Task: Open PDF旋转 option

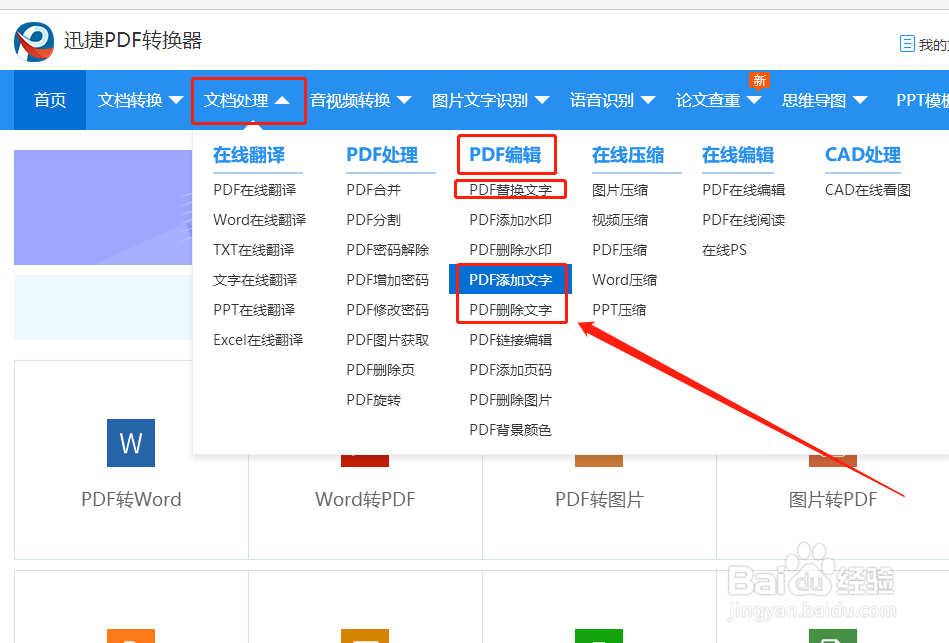Action: (x=373, y=400)
